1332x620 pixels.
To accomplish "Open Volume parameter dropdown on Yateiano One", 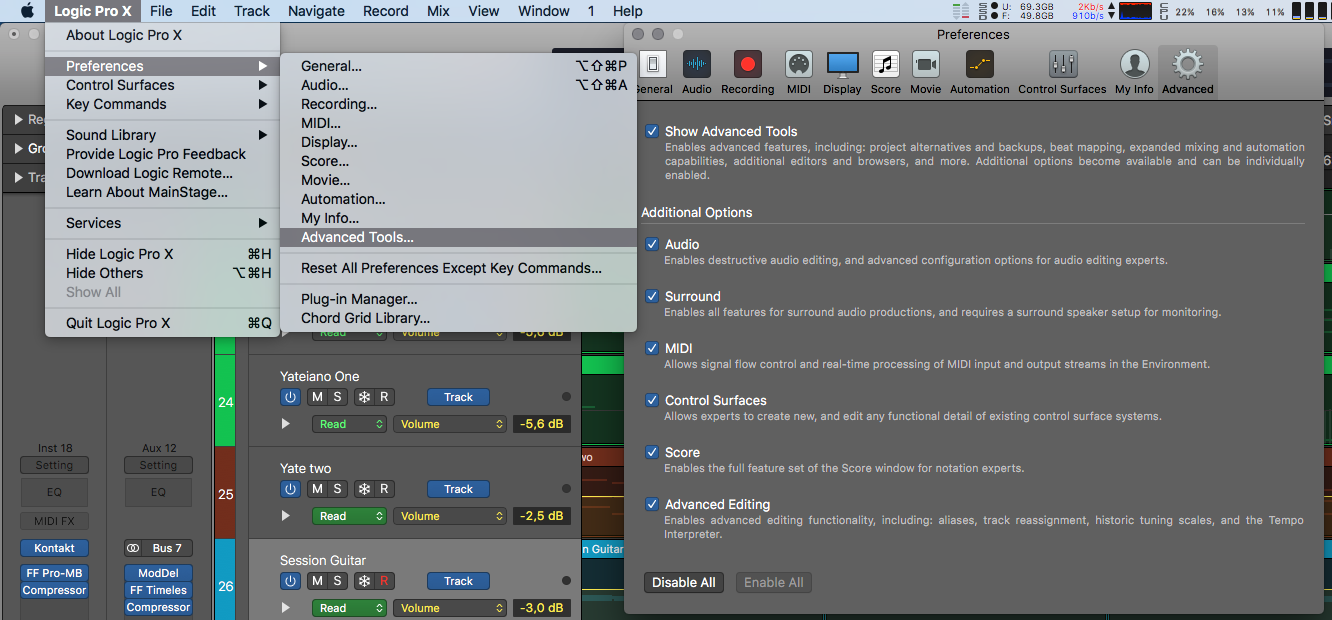I will (450, 424).
